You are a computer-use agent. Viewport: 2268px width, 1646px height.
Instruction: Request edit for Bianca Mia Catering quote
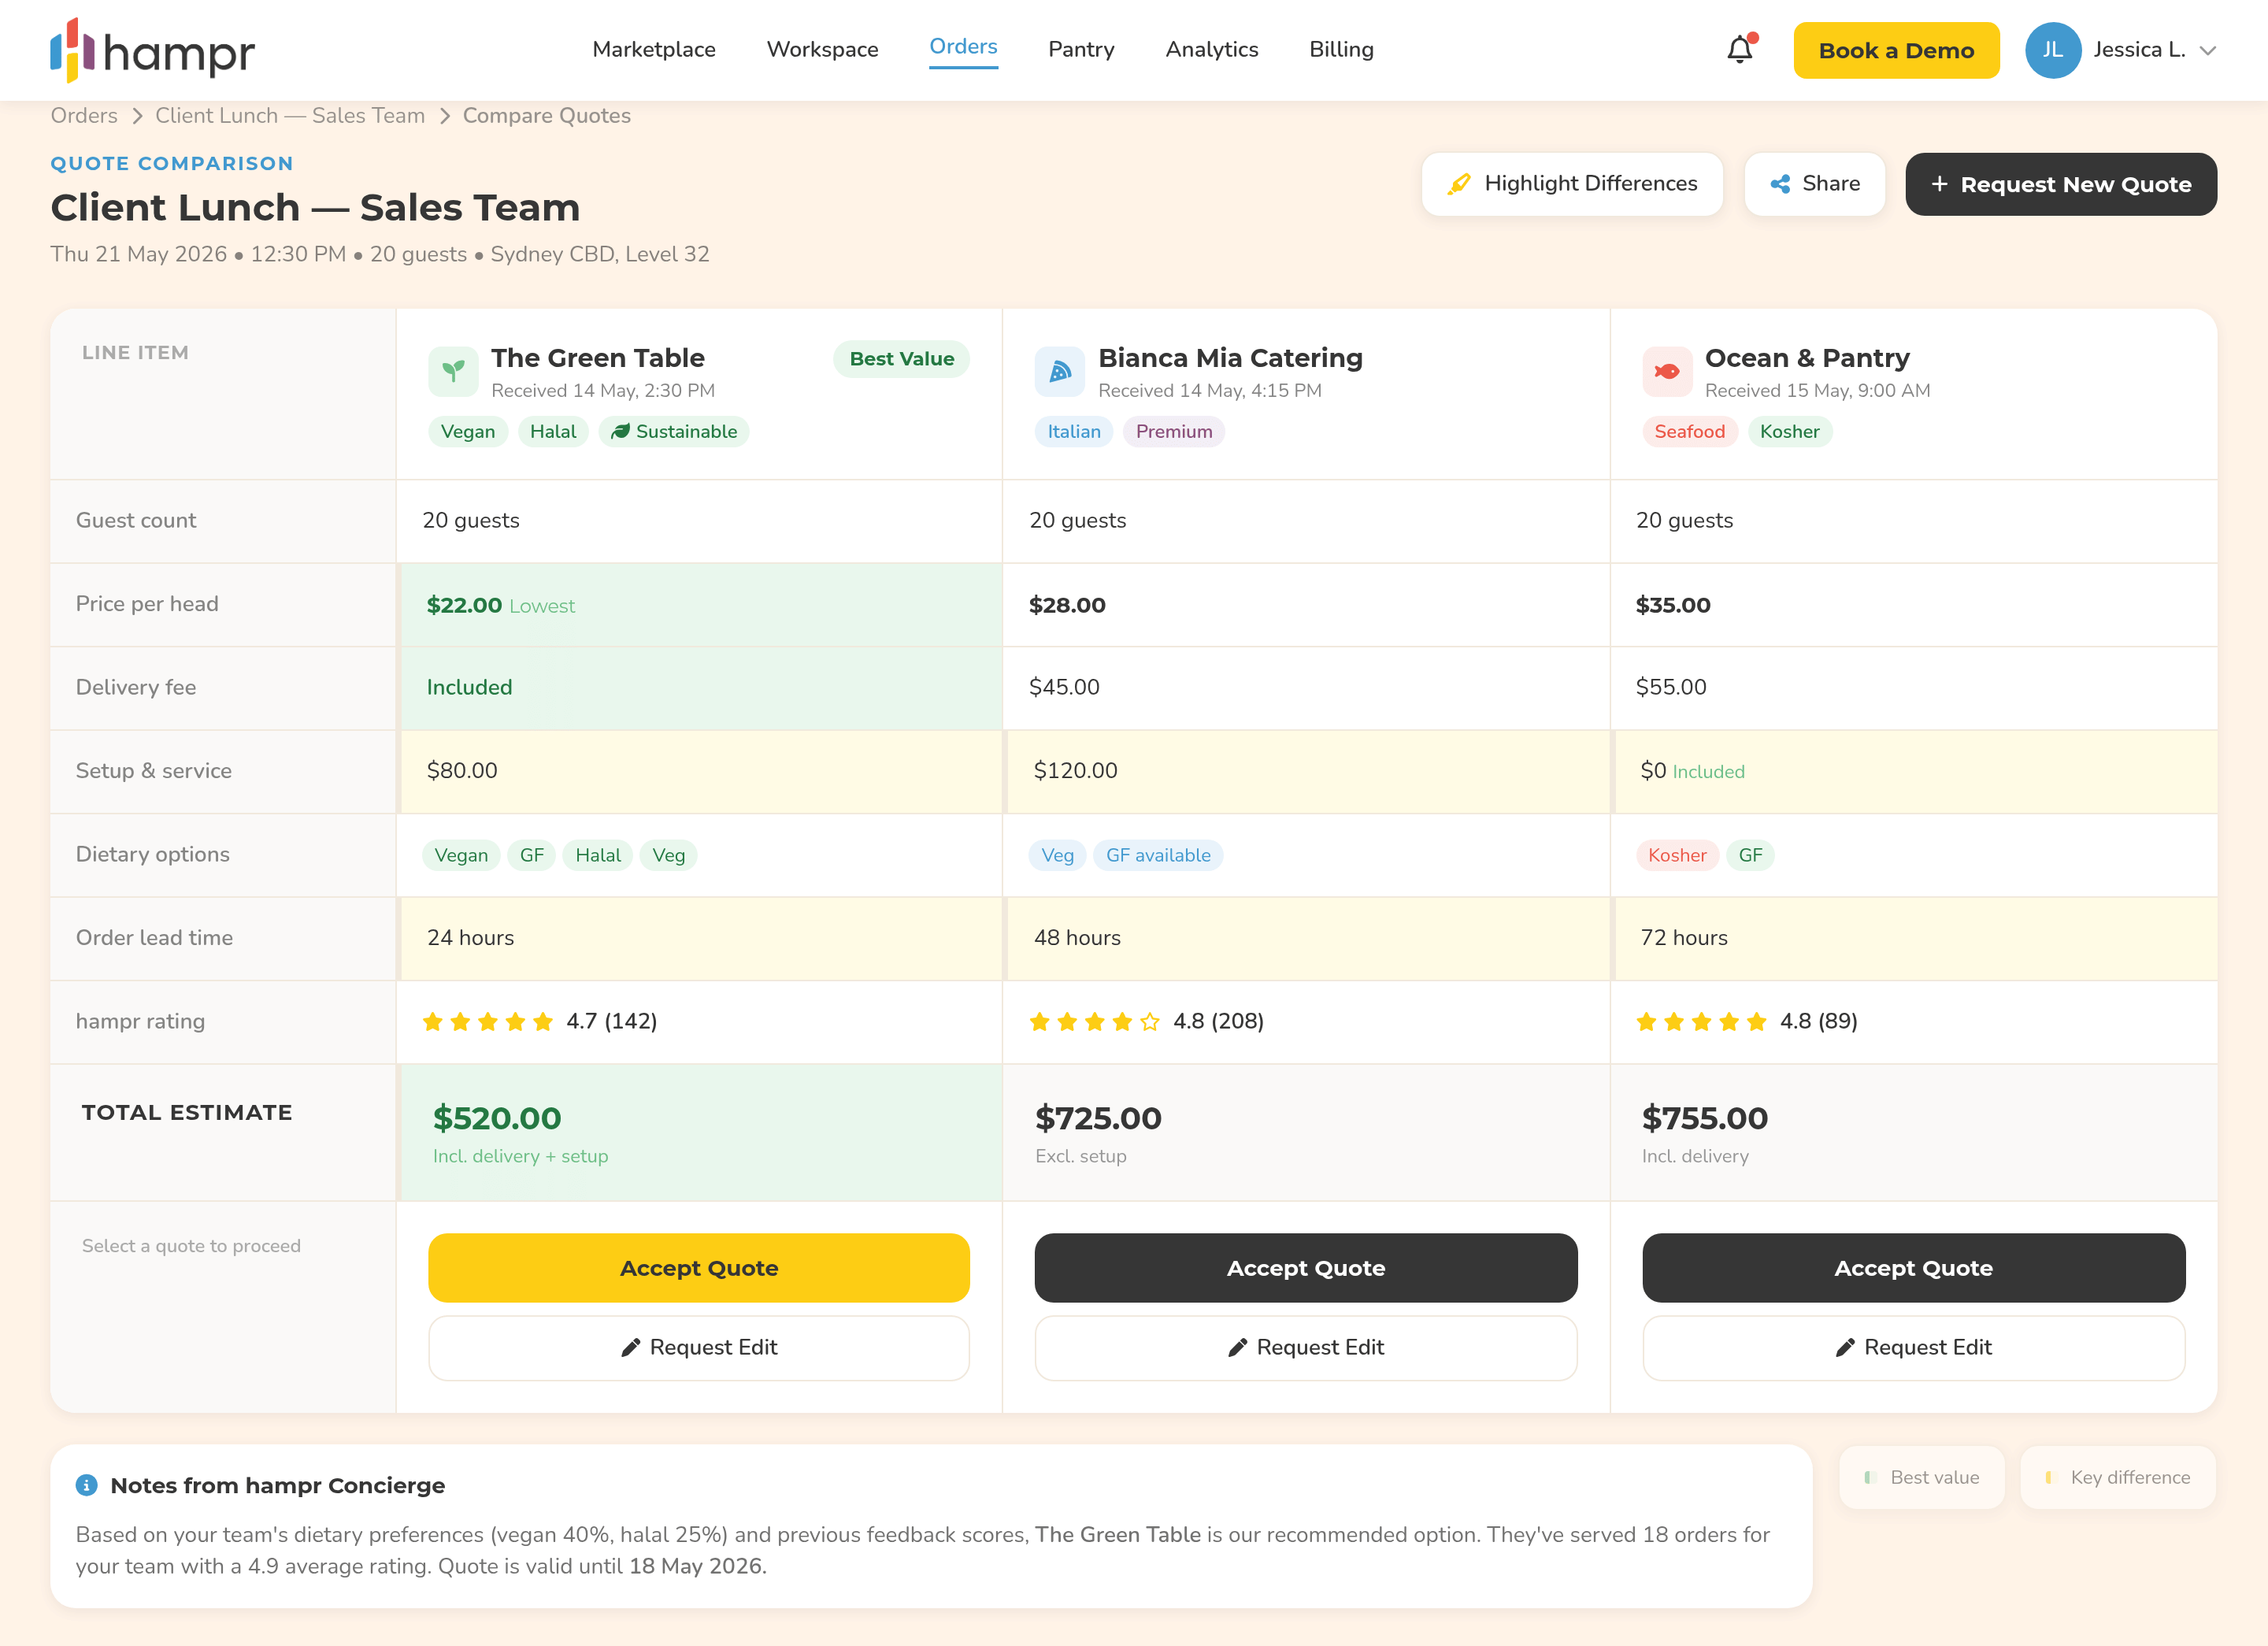(x=1306, y=1347)
